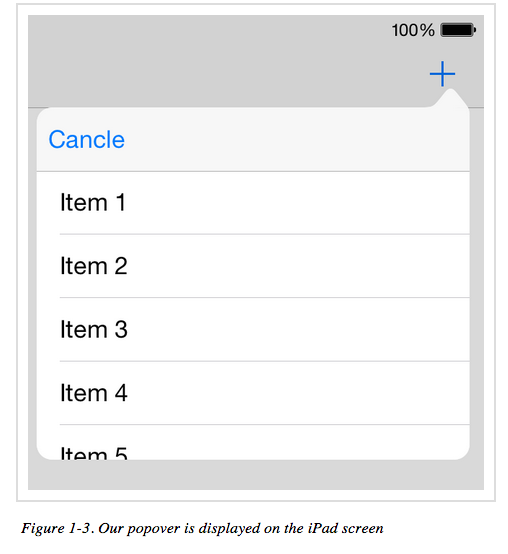Tap the partially visible Item 5 row
508x554 pixels.
(253, 442)
